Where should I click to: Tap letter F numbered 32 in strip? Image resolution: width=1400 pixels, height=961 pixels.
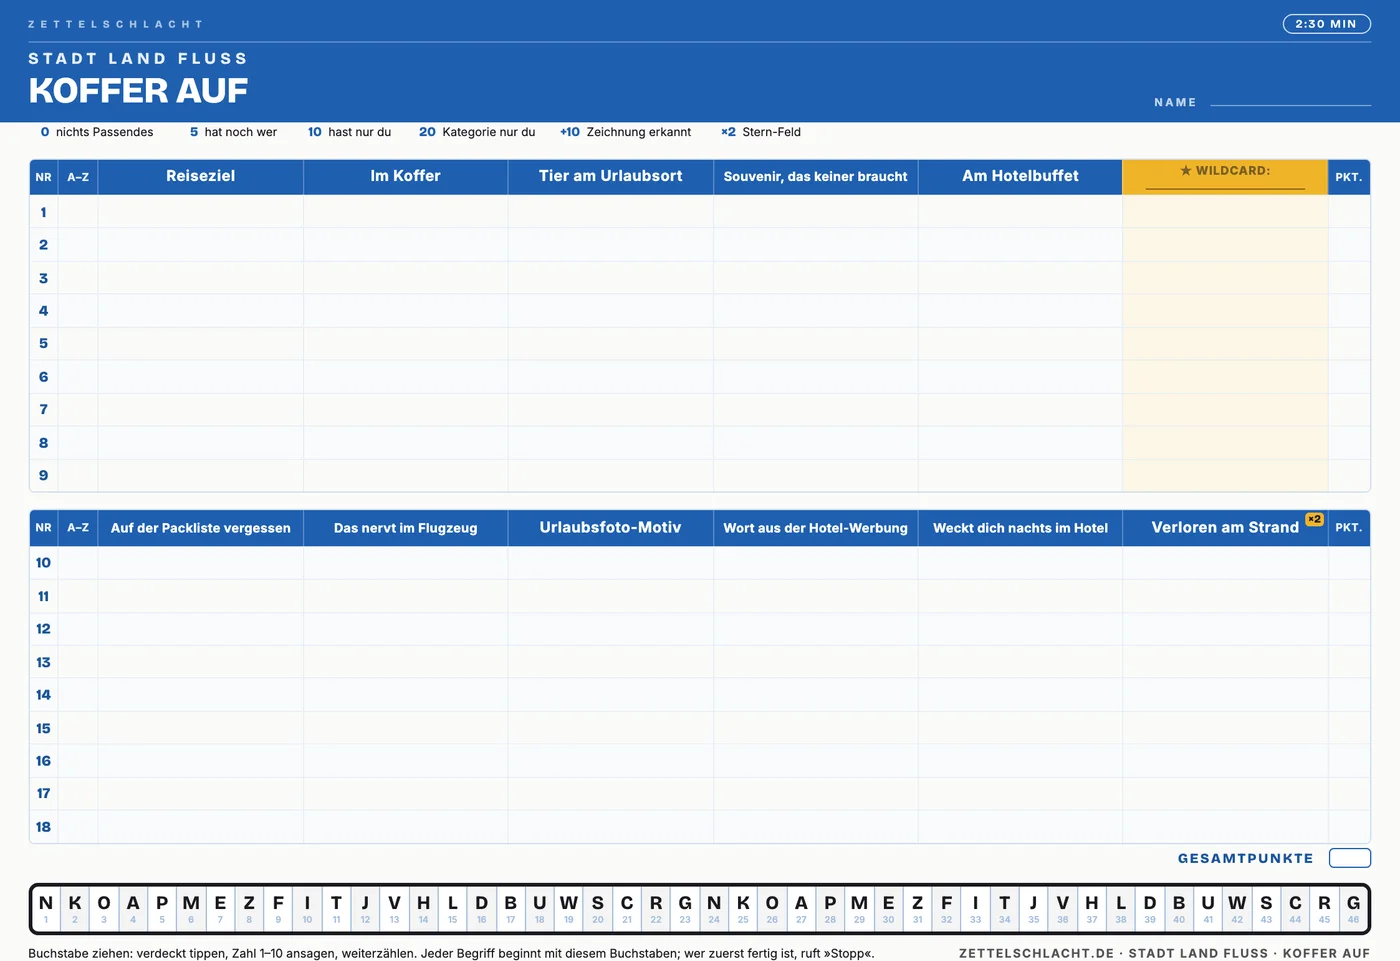click(946, 908)
